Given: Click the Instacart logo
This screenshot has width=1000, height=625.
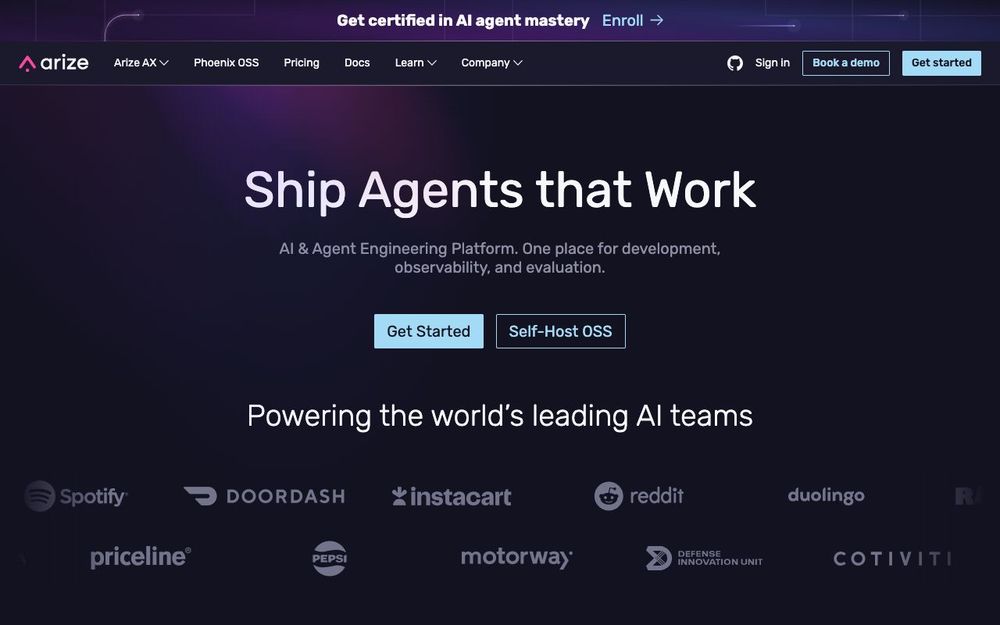Looking at the screenshot, I should click(452, 496).
